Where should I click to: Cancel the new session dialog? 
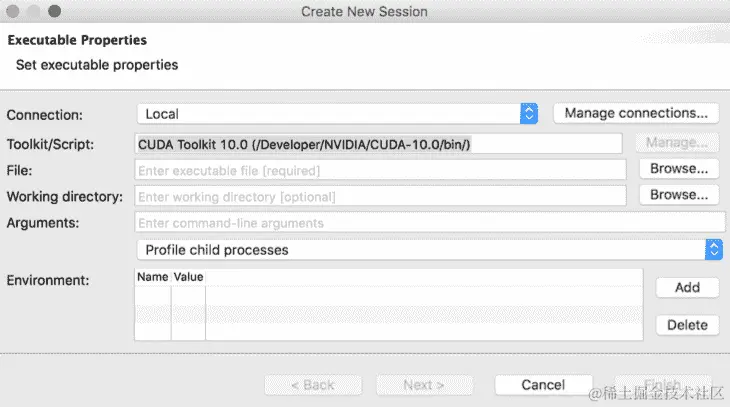[543, 385]
